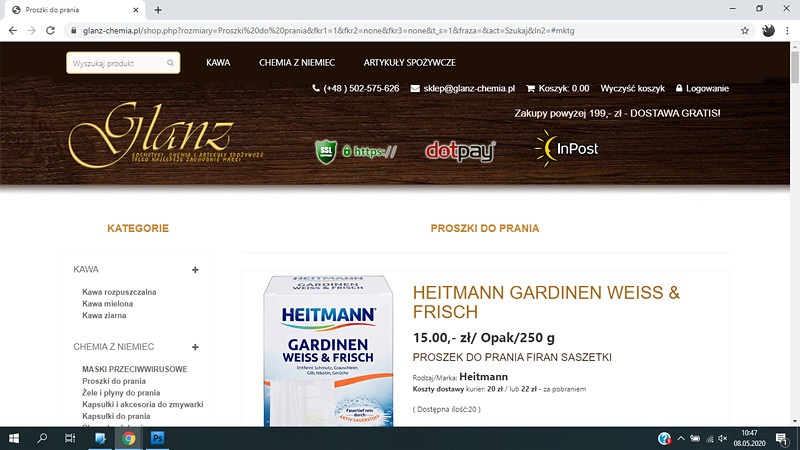Open Kawa rozpuszczalna category
Viewport: 800px width, 450px height.
pos(119,292)
